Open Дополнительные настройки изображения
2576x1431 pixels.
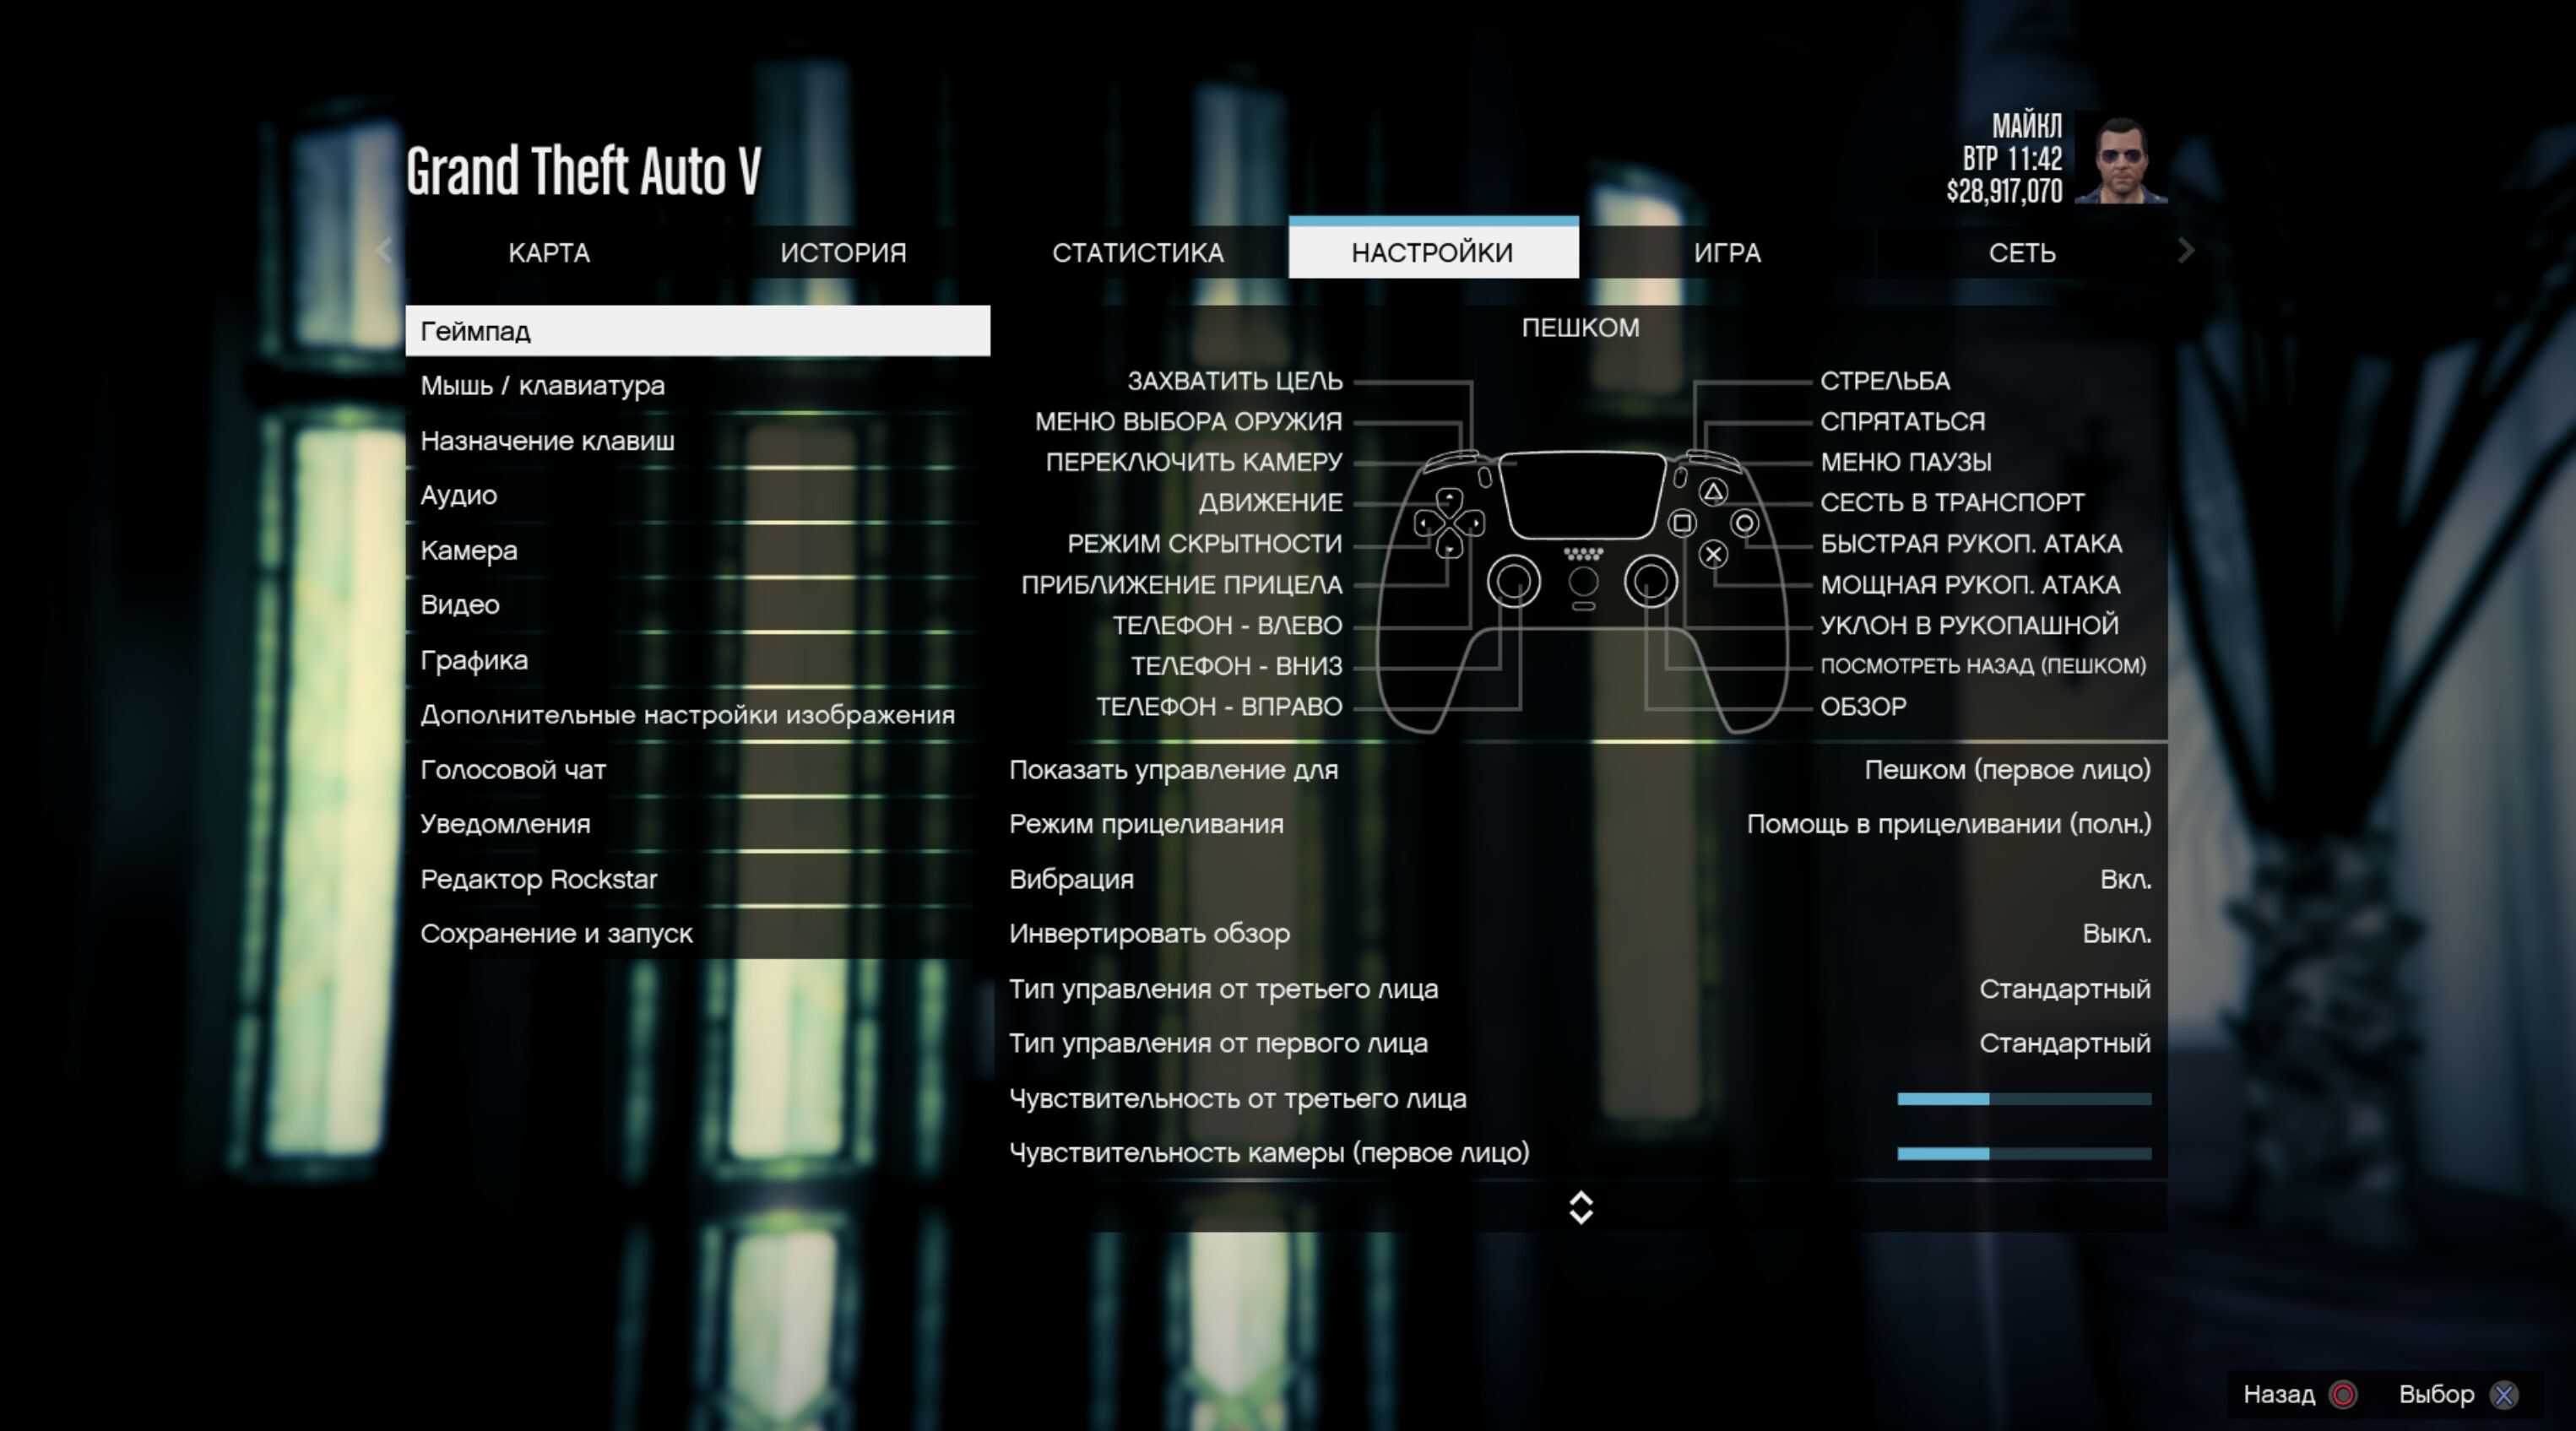pos(698,715)
